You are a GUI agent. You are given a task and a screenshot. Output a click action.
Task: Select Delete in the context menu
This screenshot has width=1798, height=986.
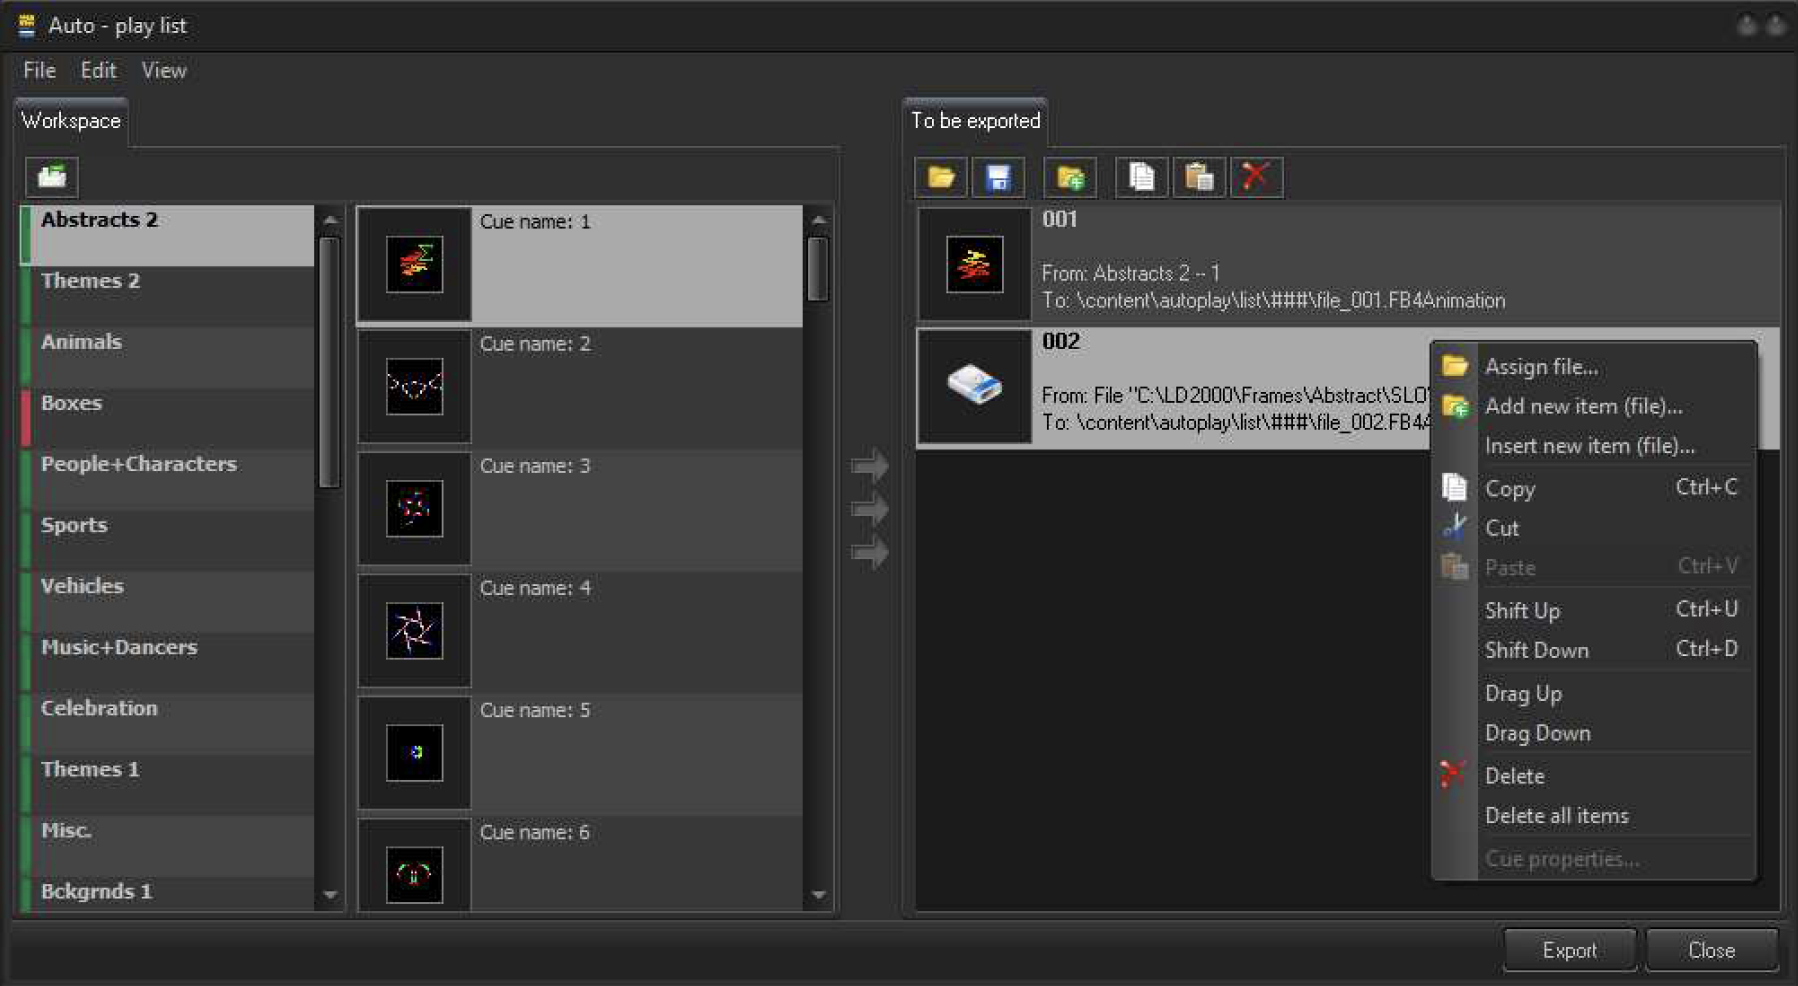[1594, 776]
